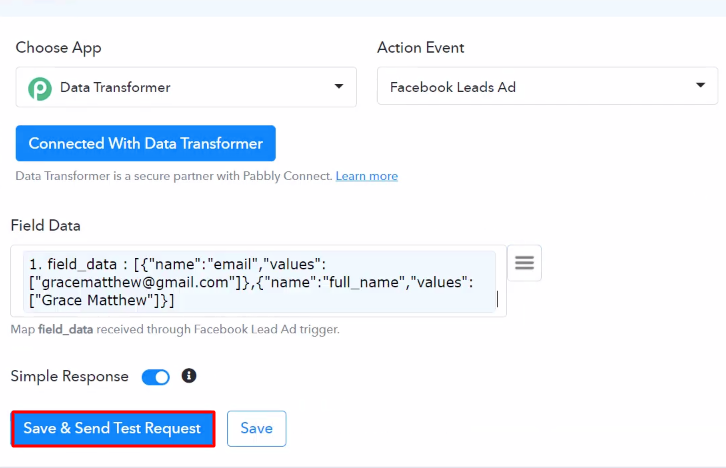Screen dimensions: 726x468
Task: Click the Save button
Action: click(257, 429)
